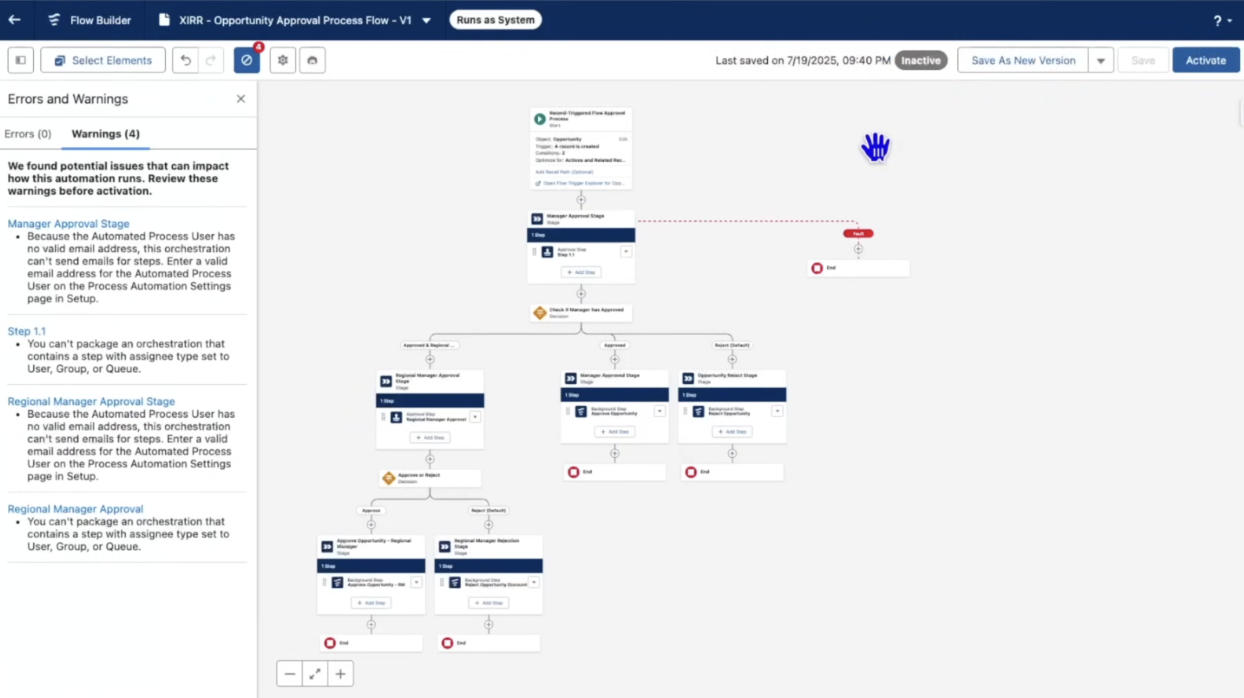Expand Step 1.1 approval step dropdown
Image resolution: width=1244 pixels, height=698 pixels.
click(626, 252)
